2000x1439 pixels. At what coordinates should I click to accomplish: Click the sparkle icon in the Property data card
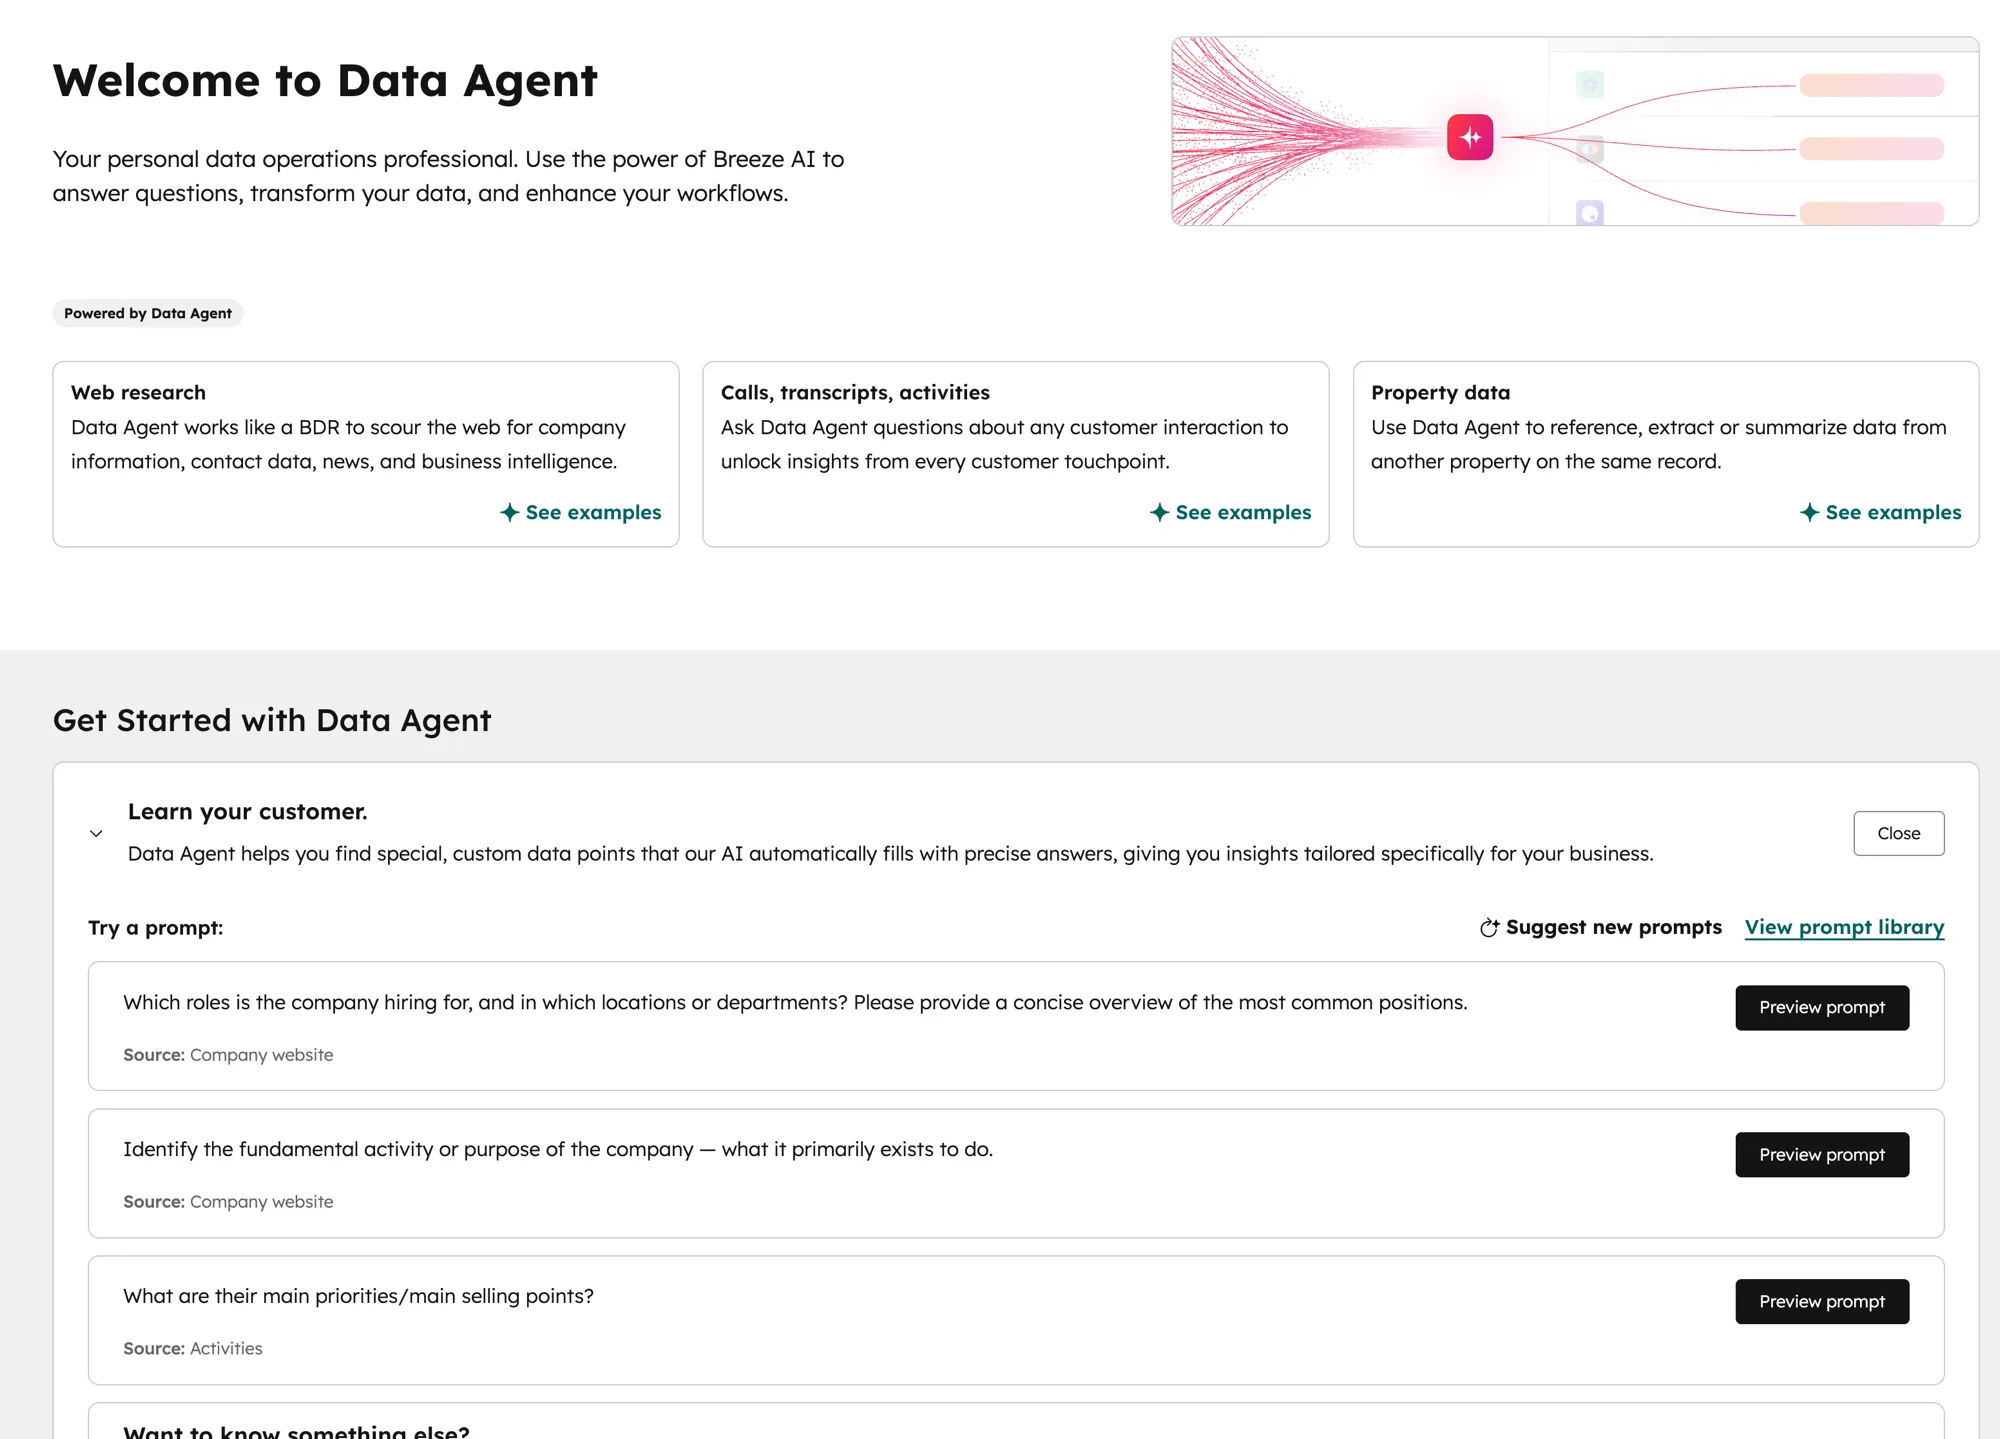[x=1810, y=512]
